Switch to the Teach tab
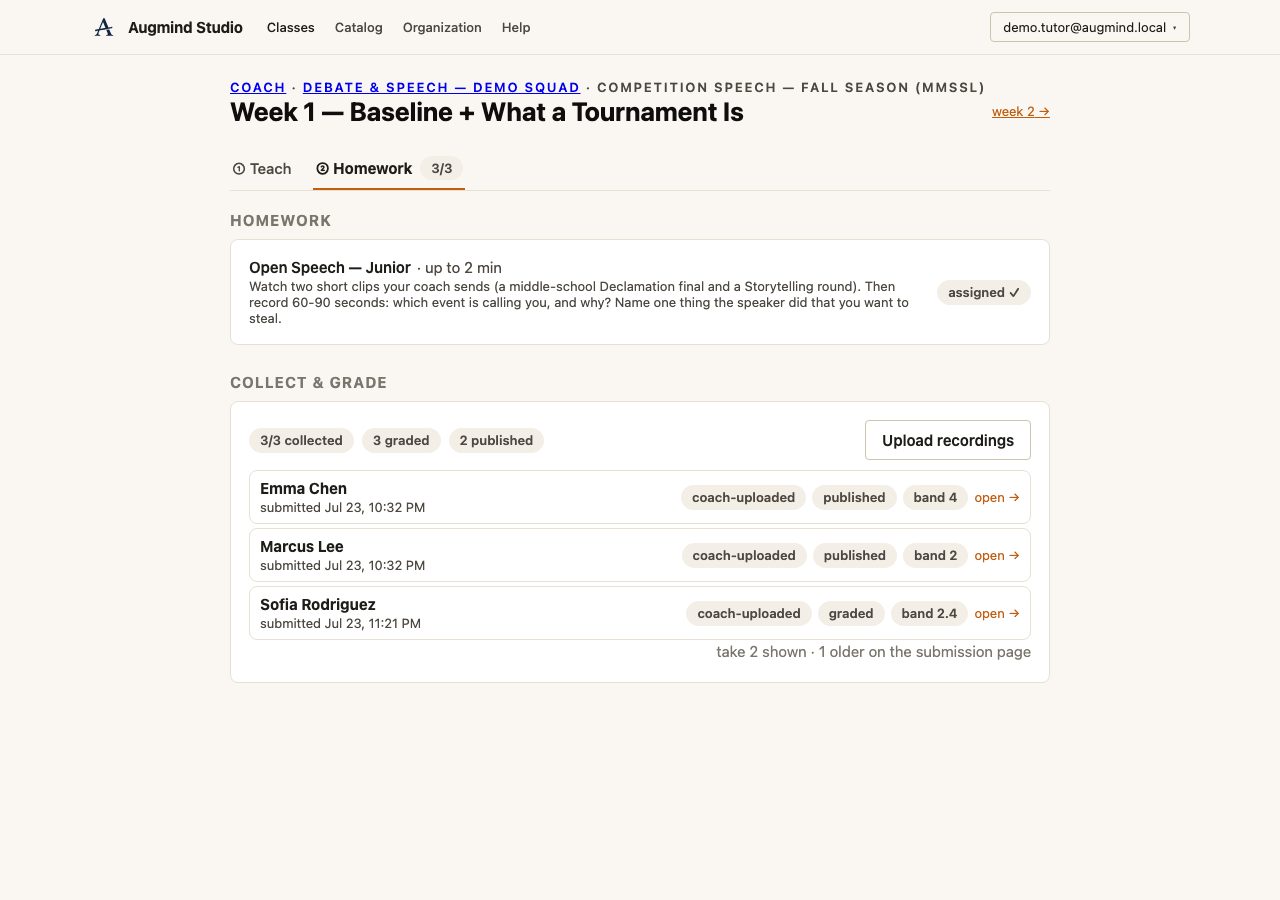 [x=262, y=169]
